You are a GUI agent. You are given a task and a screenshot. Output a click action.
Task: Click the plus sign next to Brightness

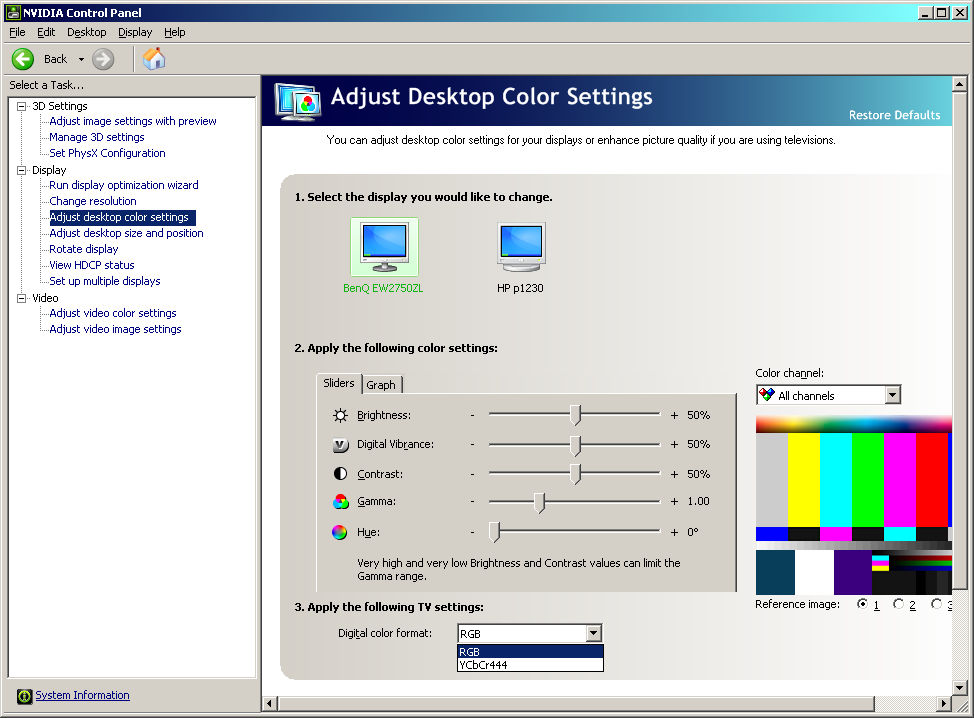[x=674, y=416]
